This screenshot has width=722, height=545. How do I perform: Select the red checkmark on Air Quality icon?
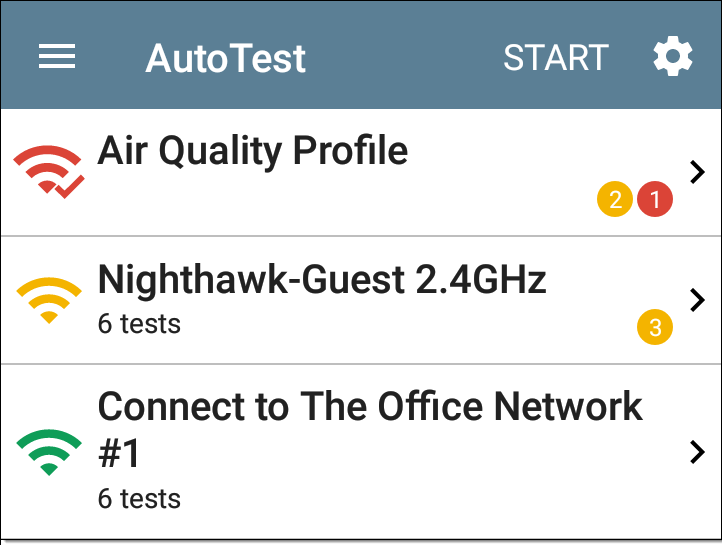click(x=70, y=187)
